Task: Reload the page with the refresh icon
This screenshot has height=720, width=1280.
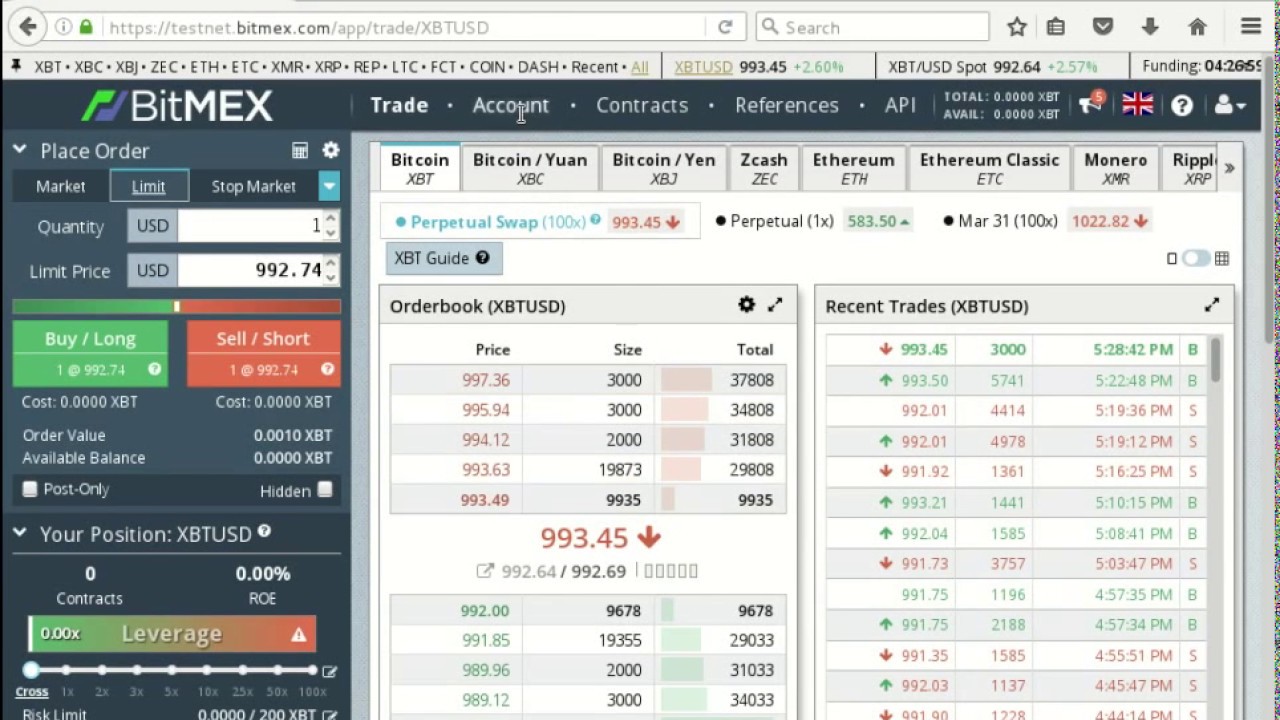Action: 725,27
